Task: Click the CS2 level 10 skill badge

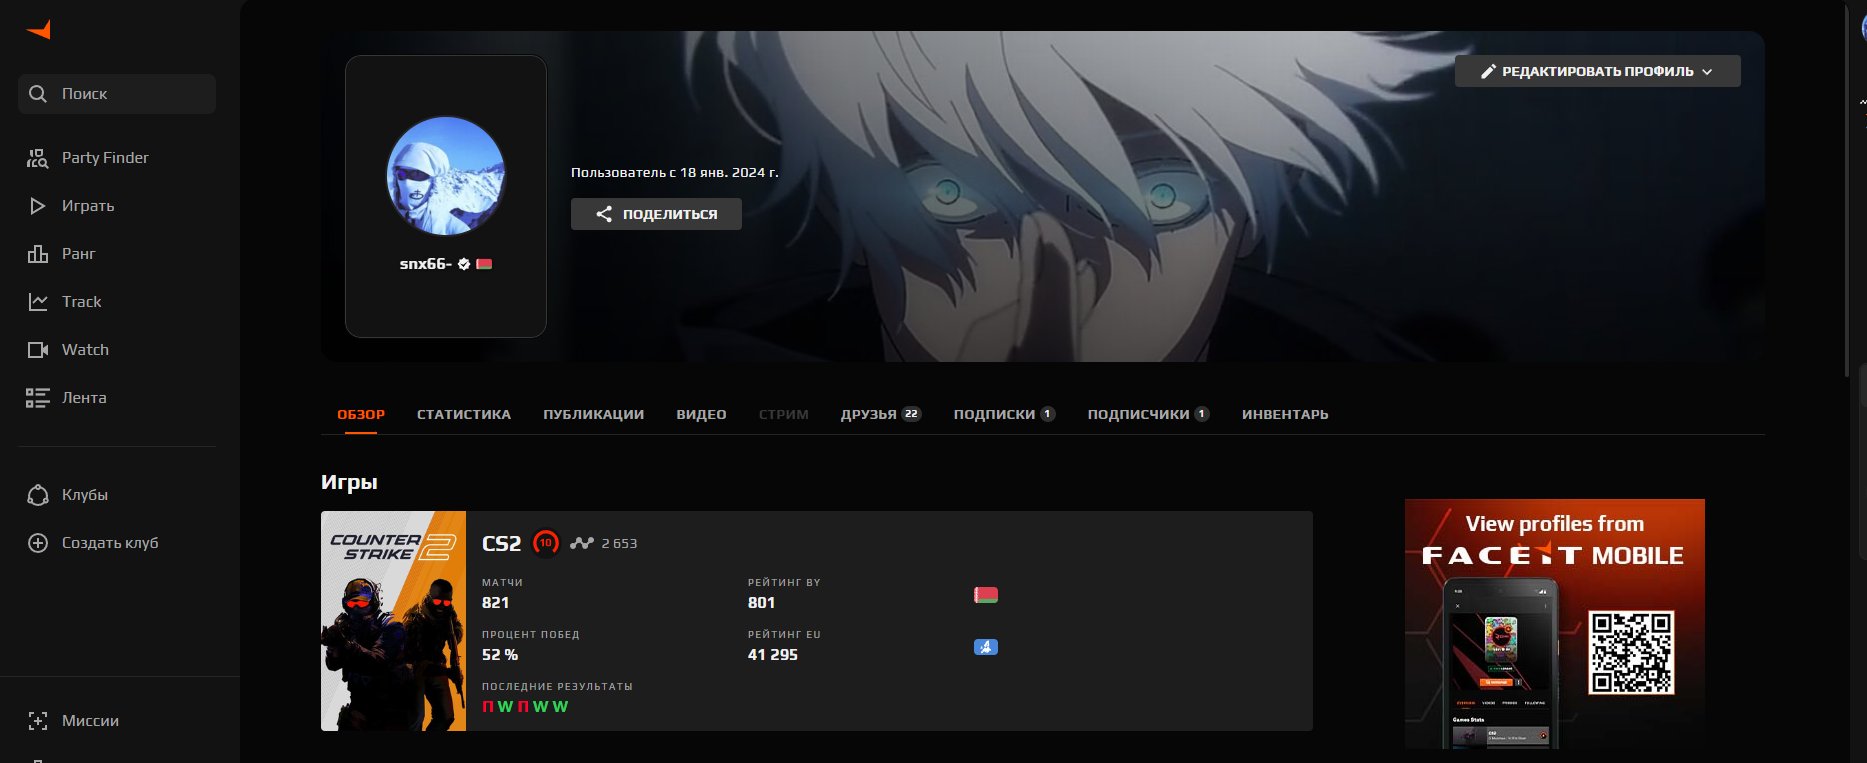Action: coord(545,543)
